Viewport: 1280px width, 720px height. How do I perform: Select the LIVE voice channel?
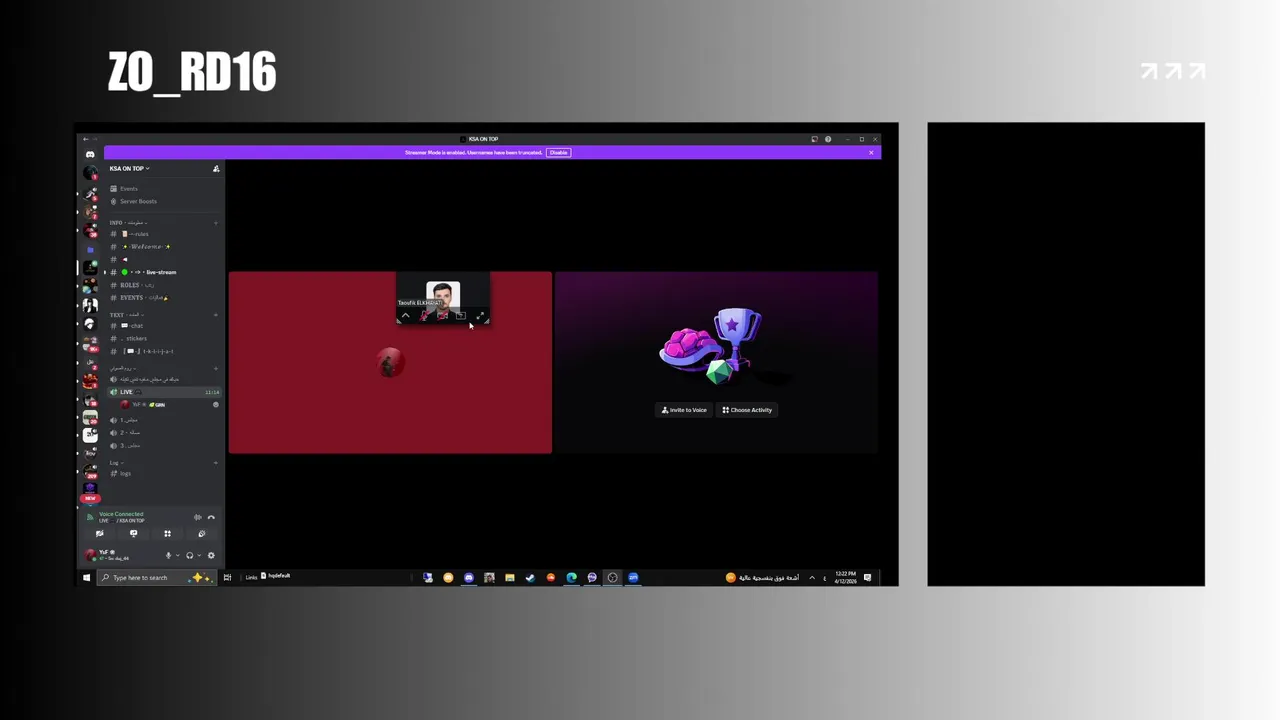coord(165,392)
